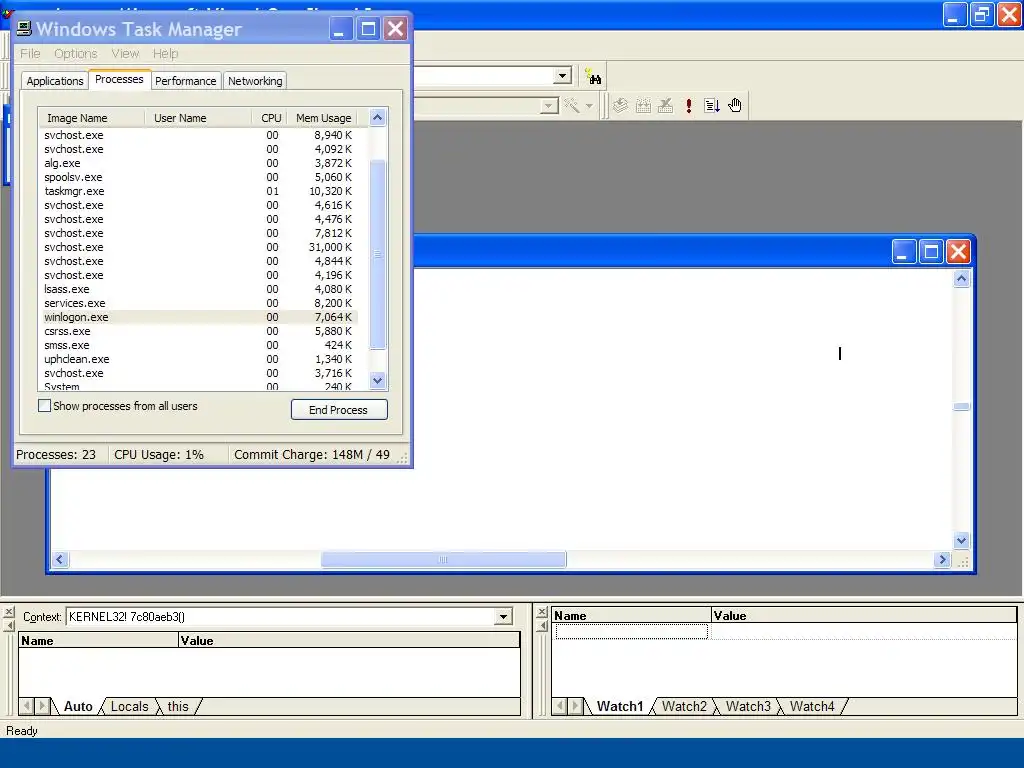Switch to the Watch3 tab
The height and width of the screenshot is (768, 1024).
(x=748, y=706)
